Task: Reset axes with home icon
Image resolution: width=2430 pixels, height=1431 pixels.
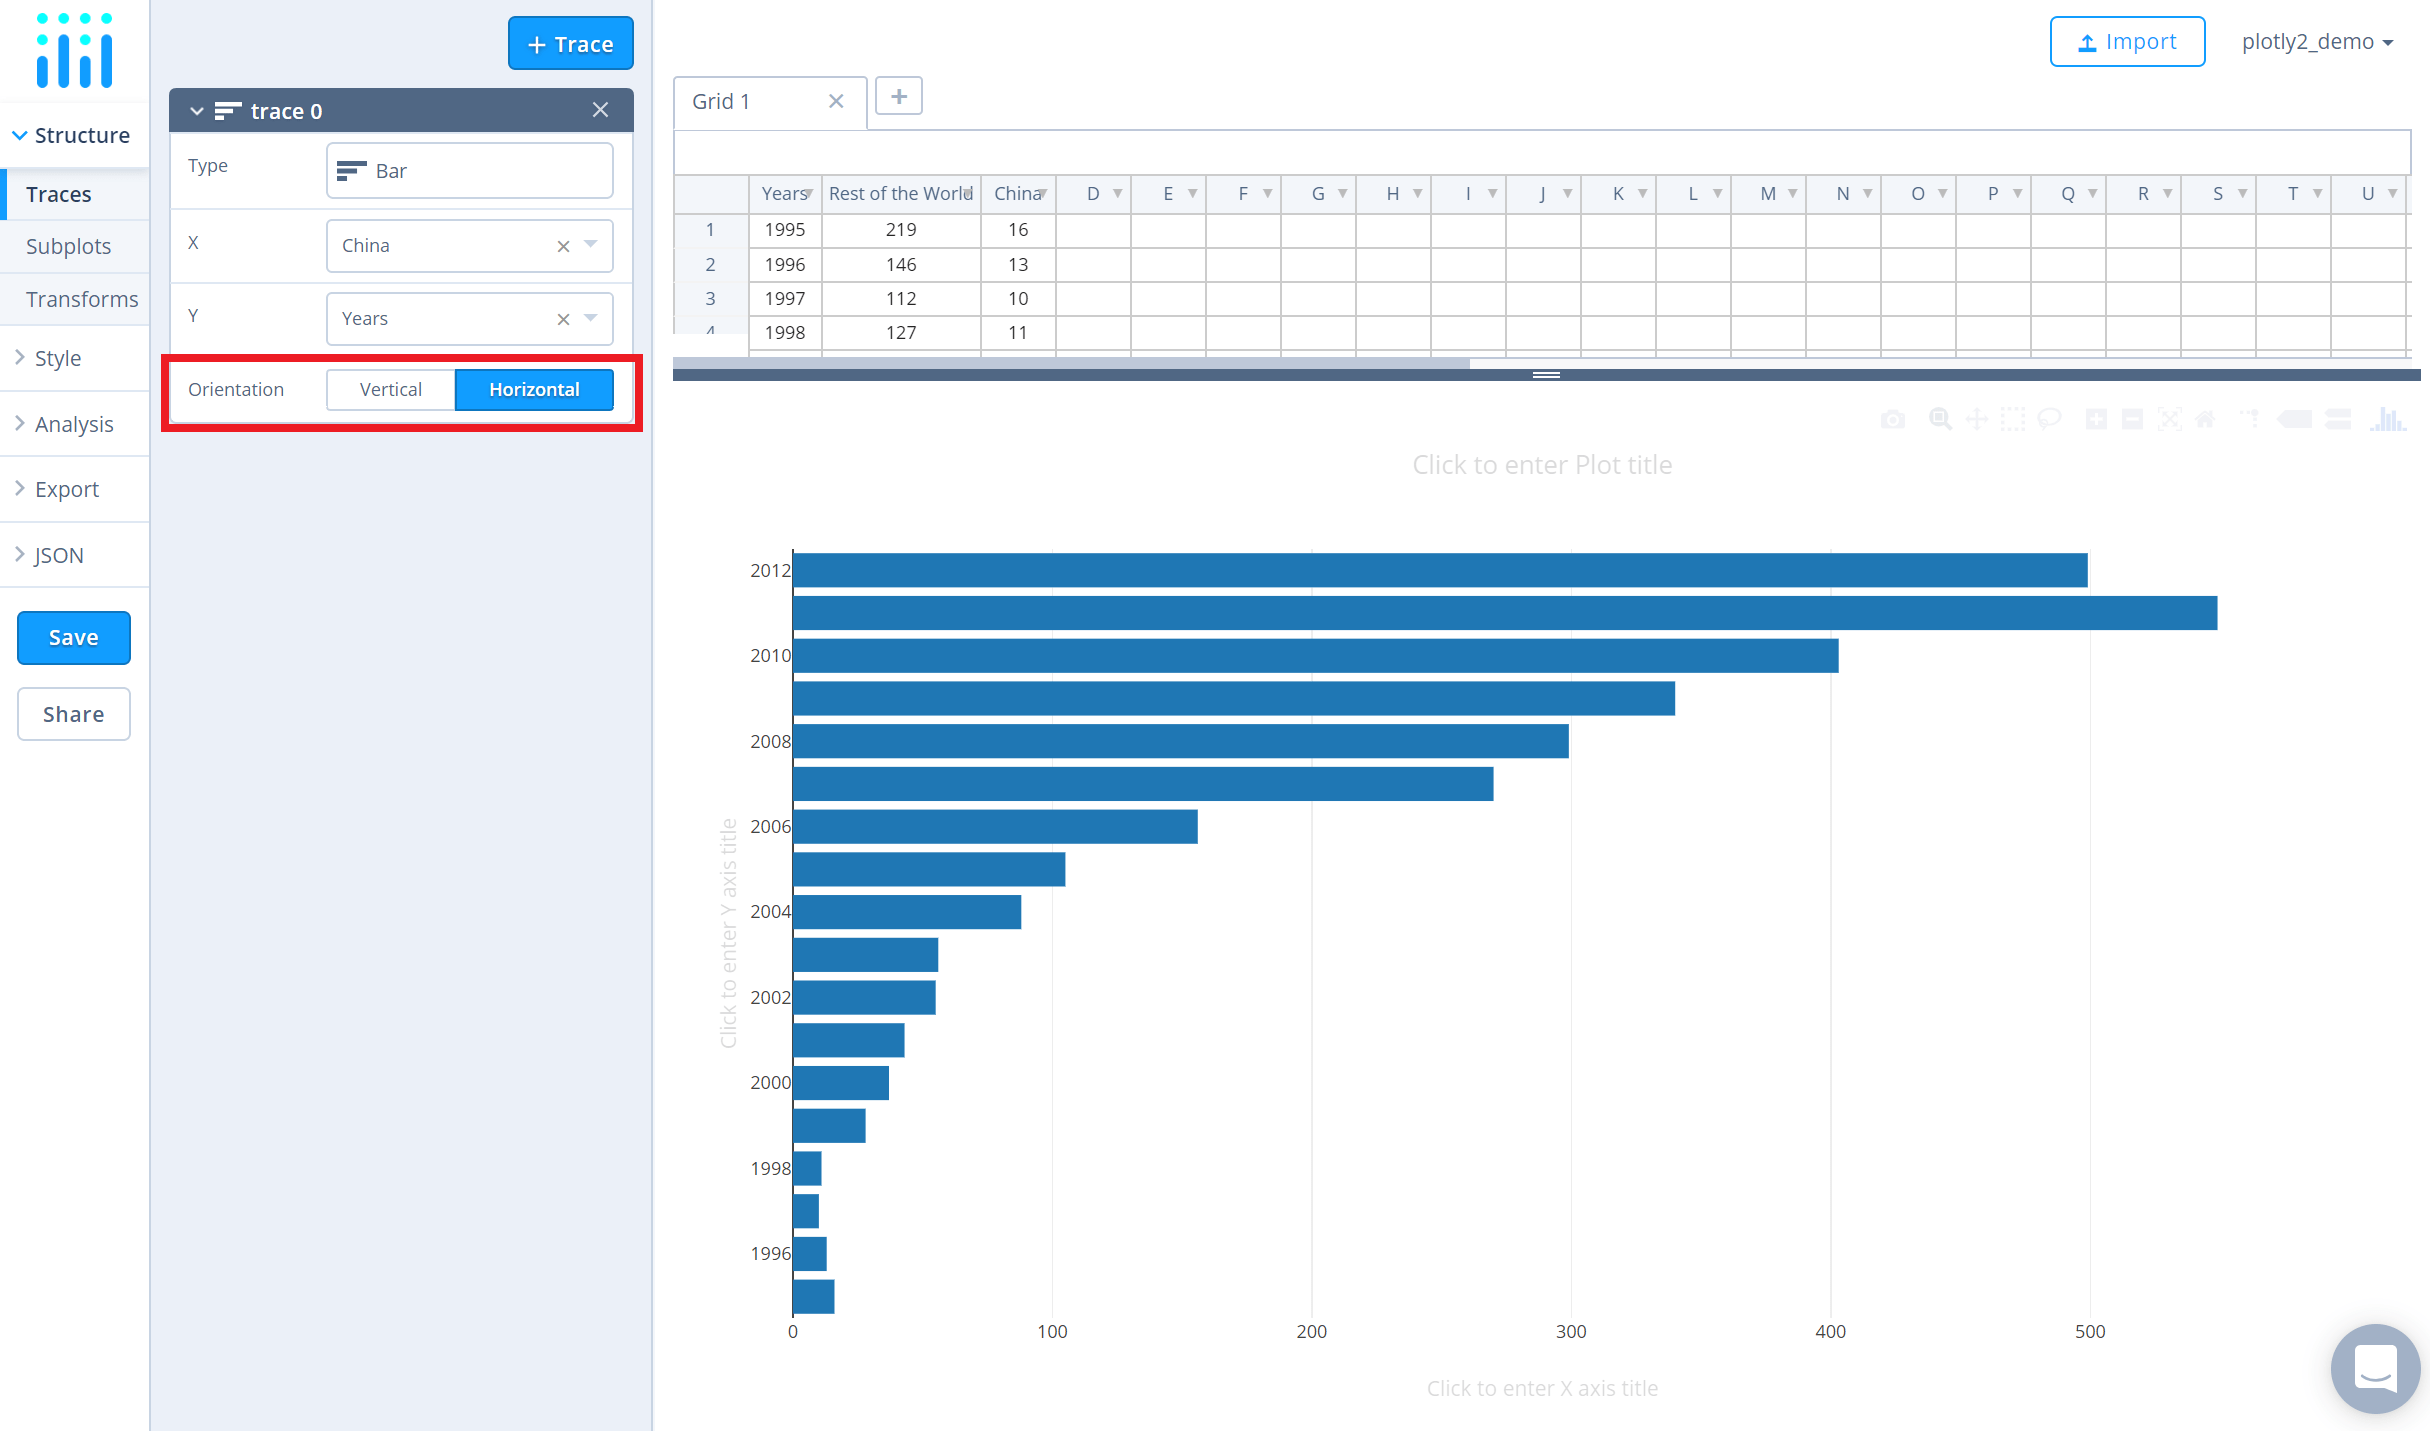Action: coord(2205,419)
